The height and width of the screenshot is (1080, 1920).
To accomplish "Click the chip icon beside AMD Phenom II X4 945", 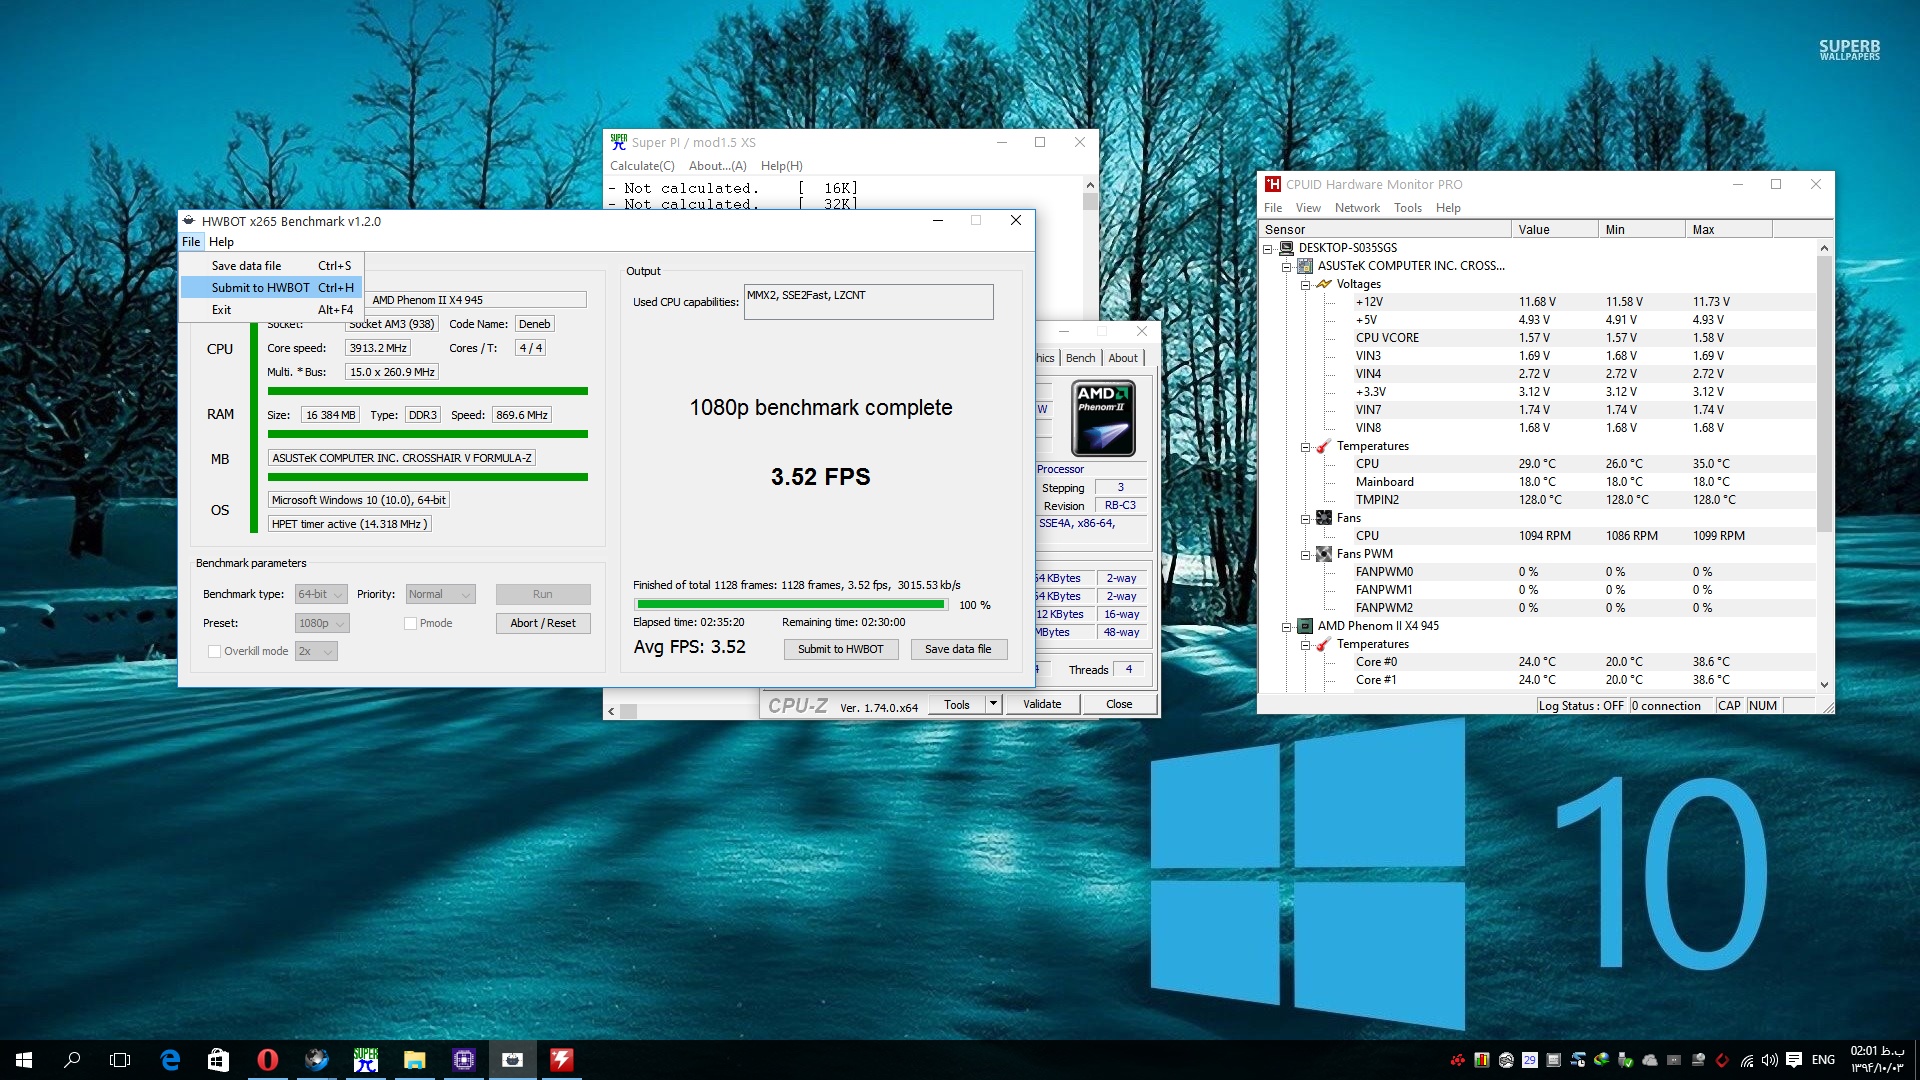I will [1305, 626].
